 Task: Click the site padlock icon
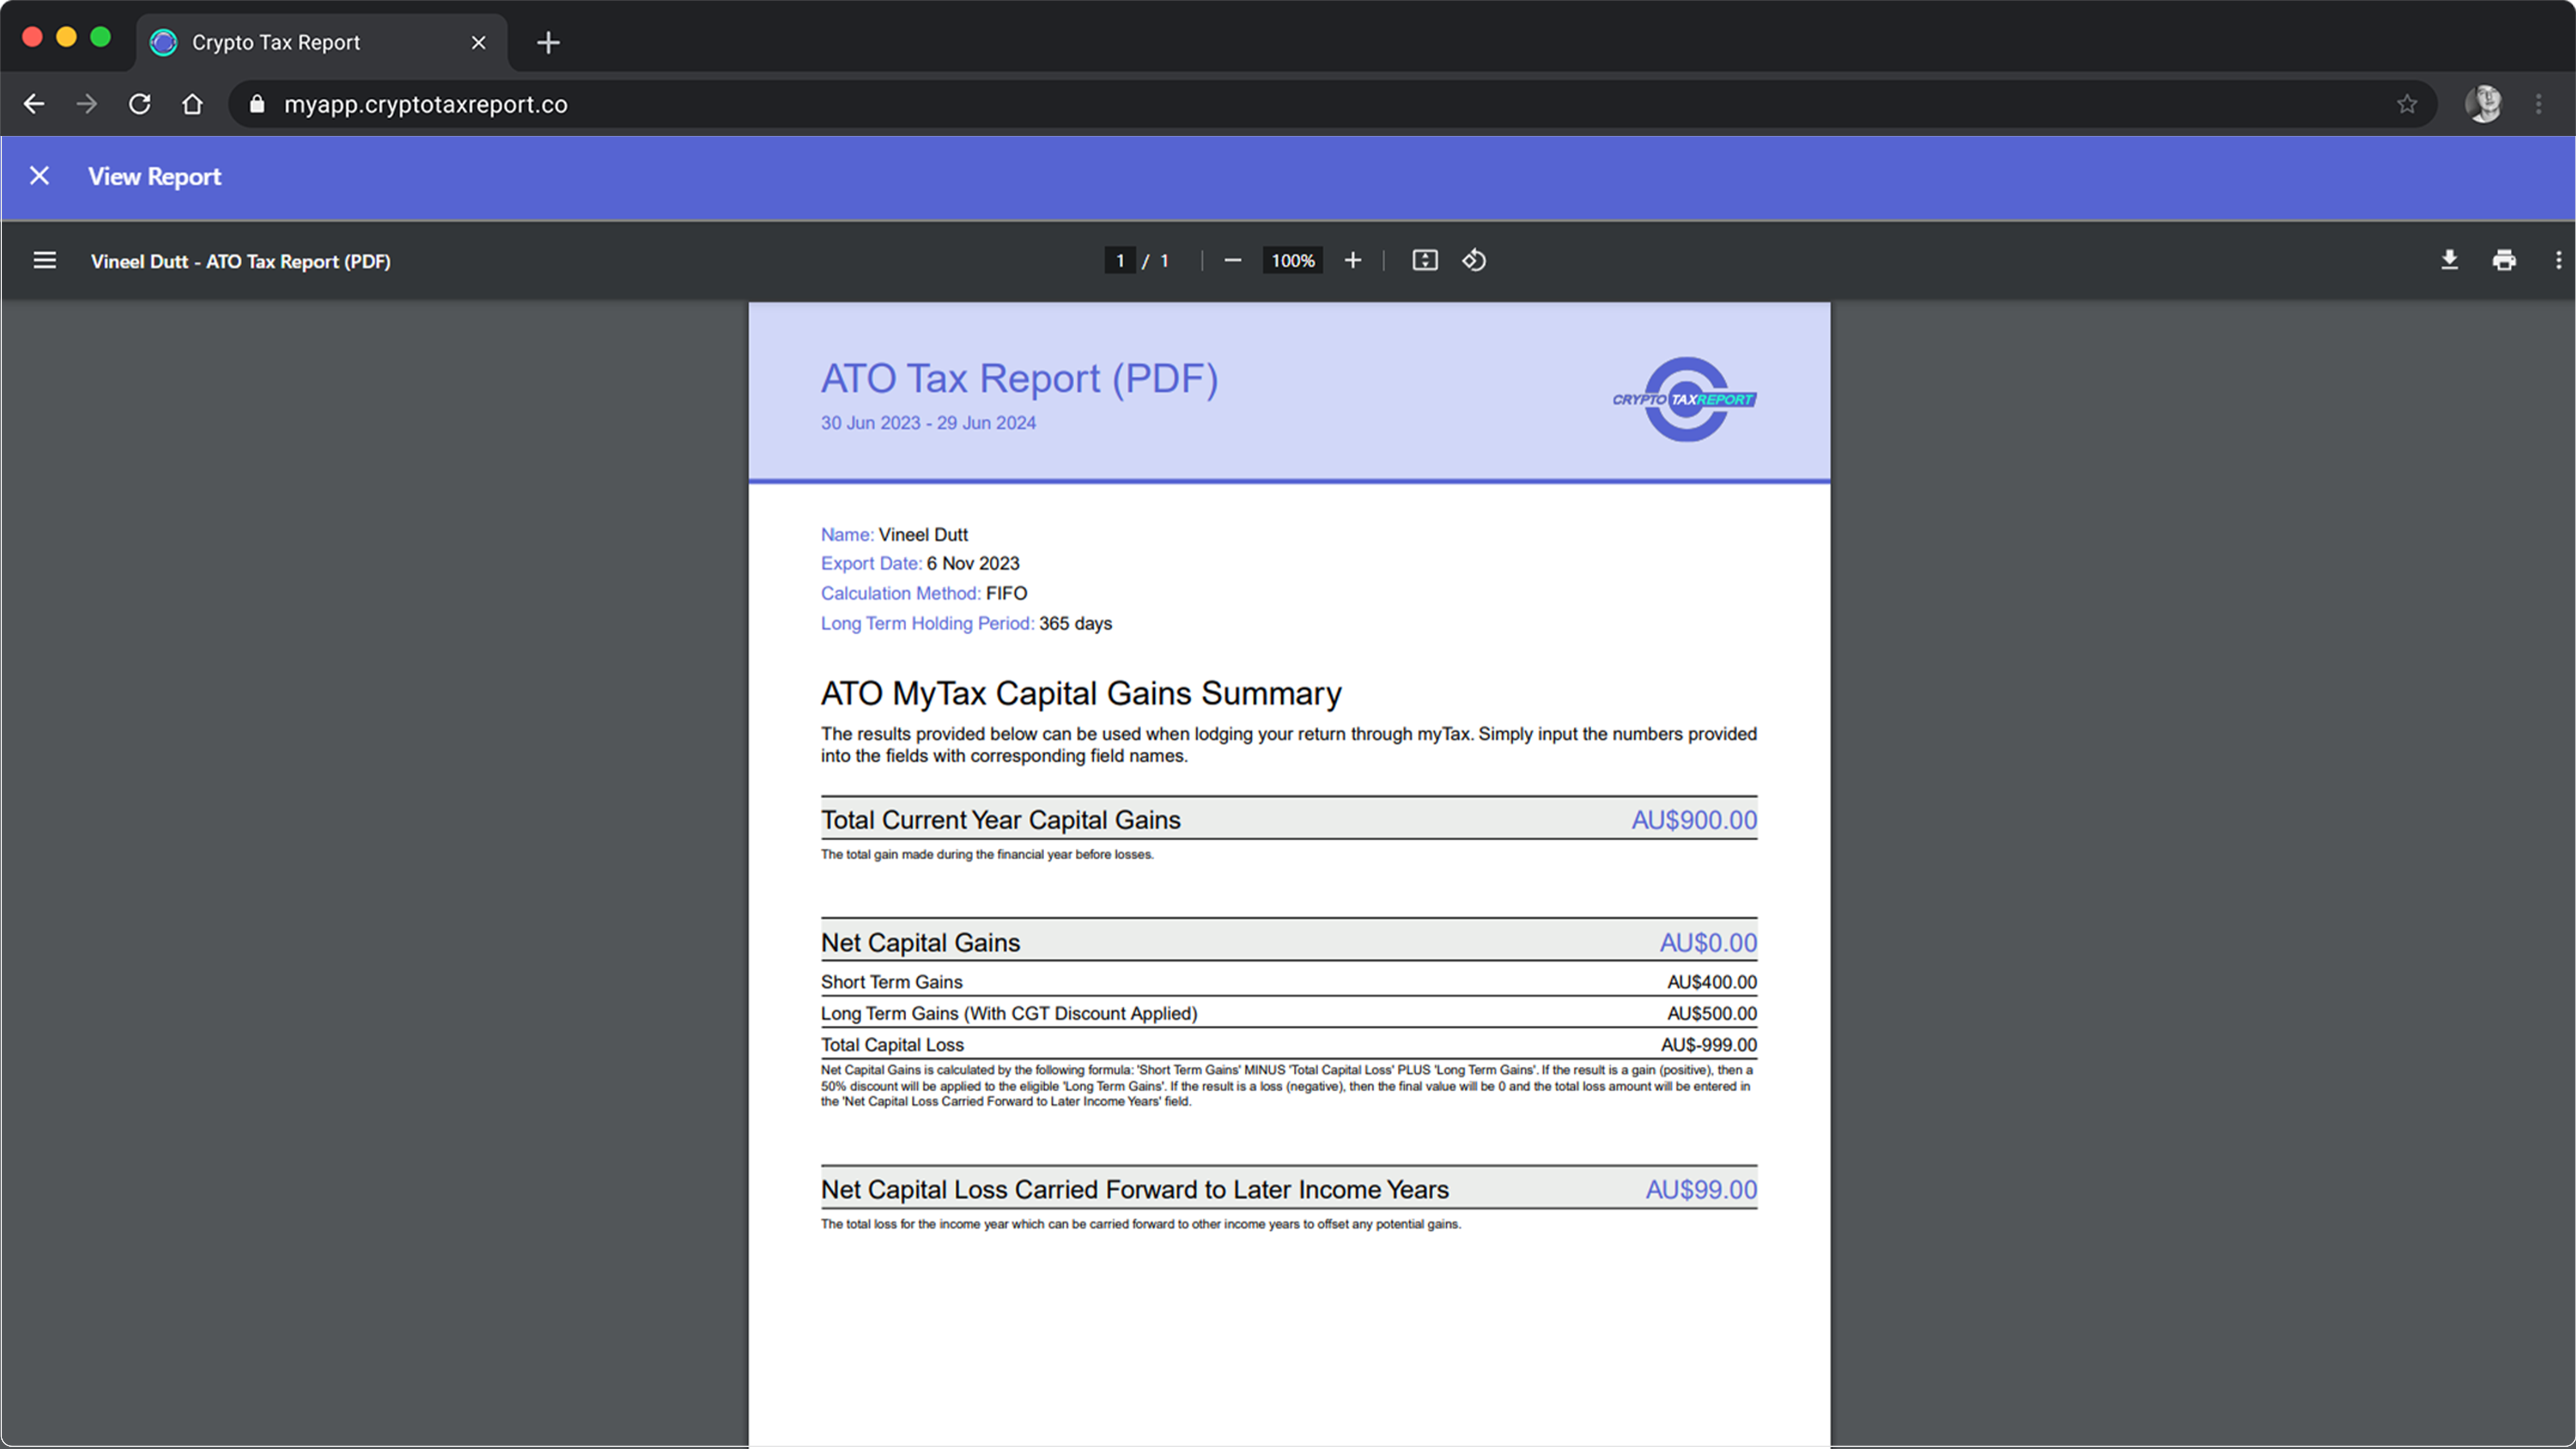point(257,104)
